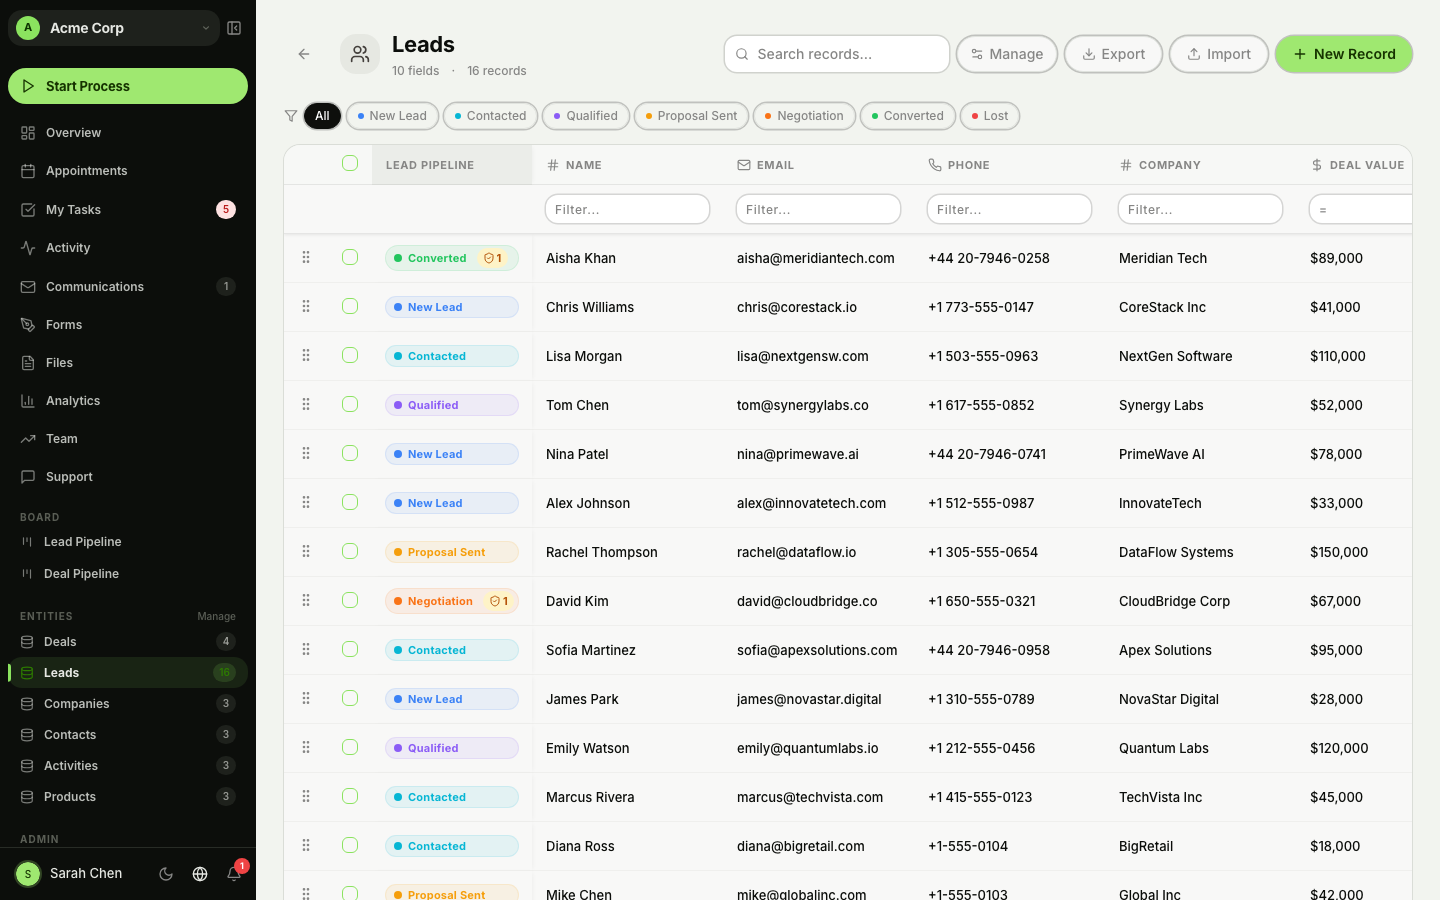Open the Communications section in the sidebar
The width and height of the screenshot is (1440, 900).
point(95,286)
